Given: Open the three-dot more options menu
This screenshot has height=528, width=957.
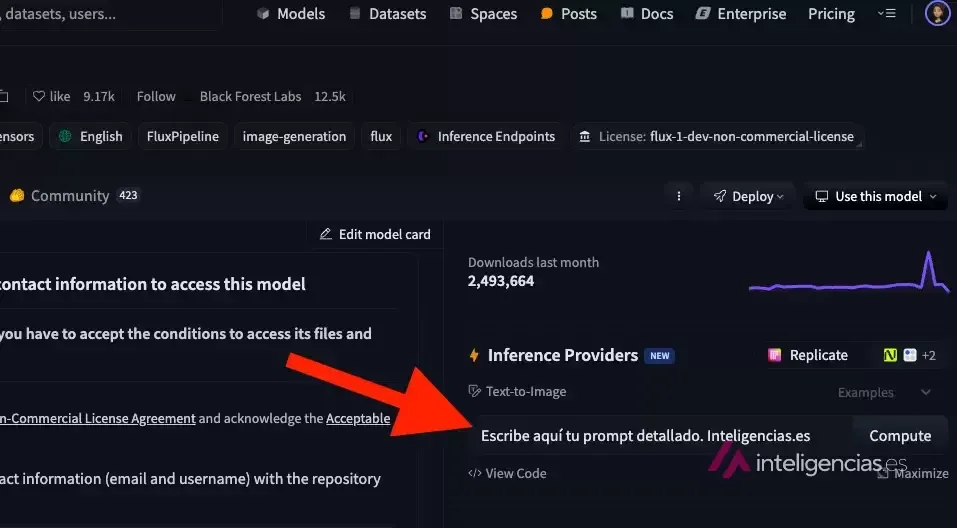Looking at the screenshot, I should pyautogui.click(x=679, y=196).
